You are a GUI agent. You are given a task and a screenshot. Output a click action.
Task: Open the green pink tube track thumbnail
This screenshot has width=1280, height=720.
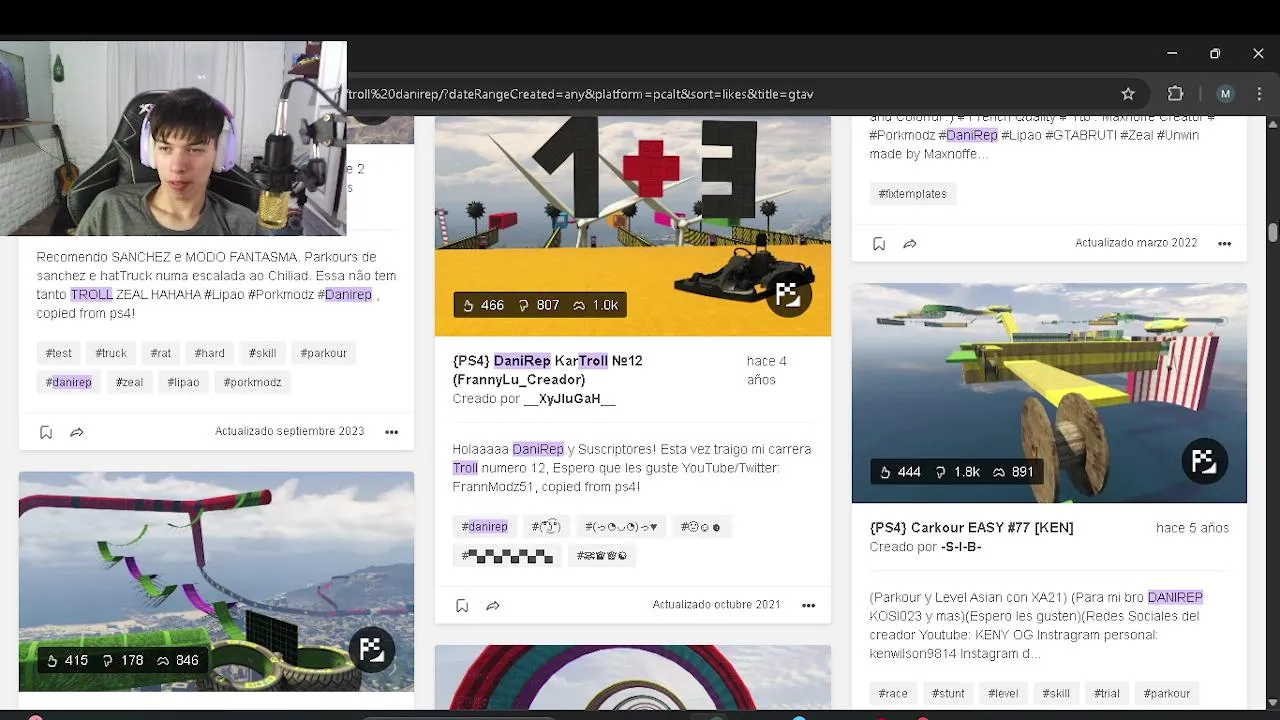click(216, 581)
